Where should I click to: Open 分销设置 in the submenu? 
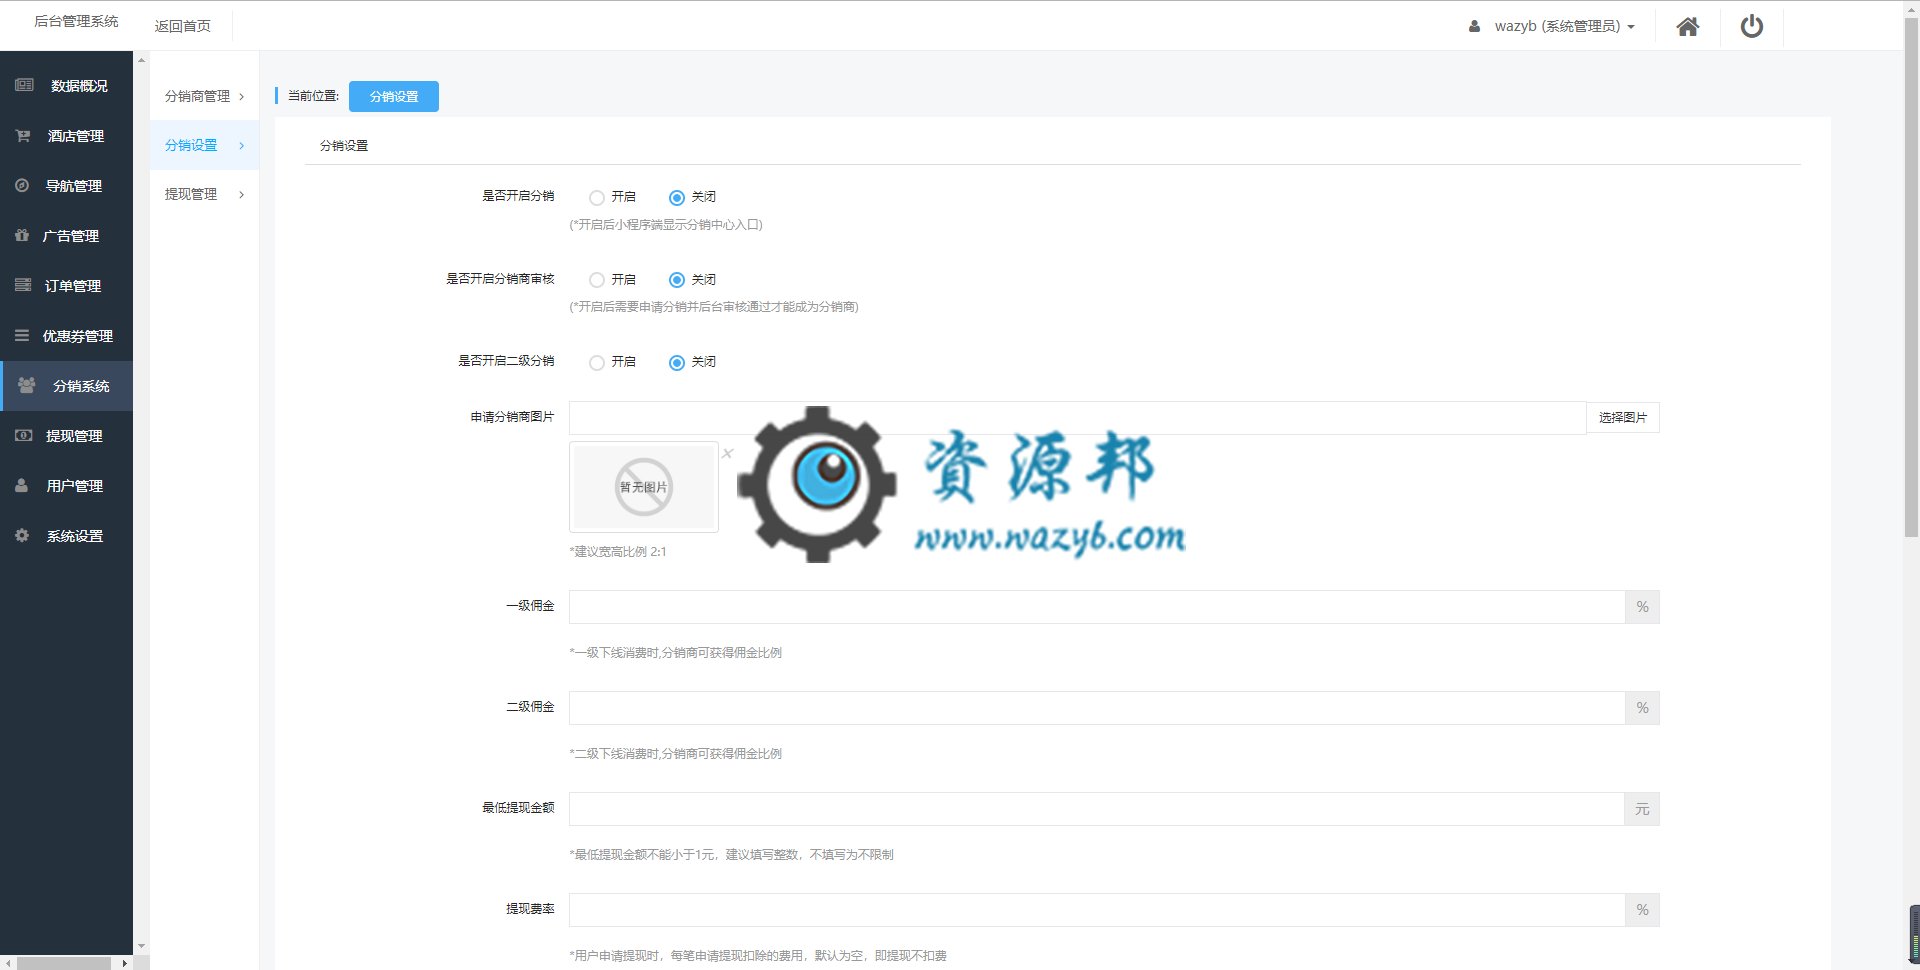tap(191, 145)
